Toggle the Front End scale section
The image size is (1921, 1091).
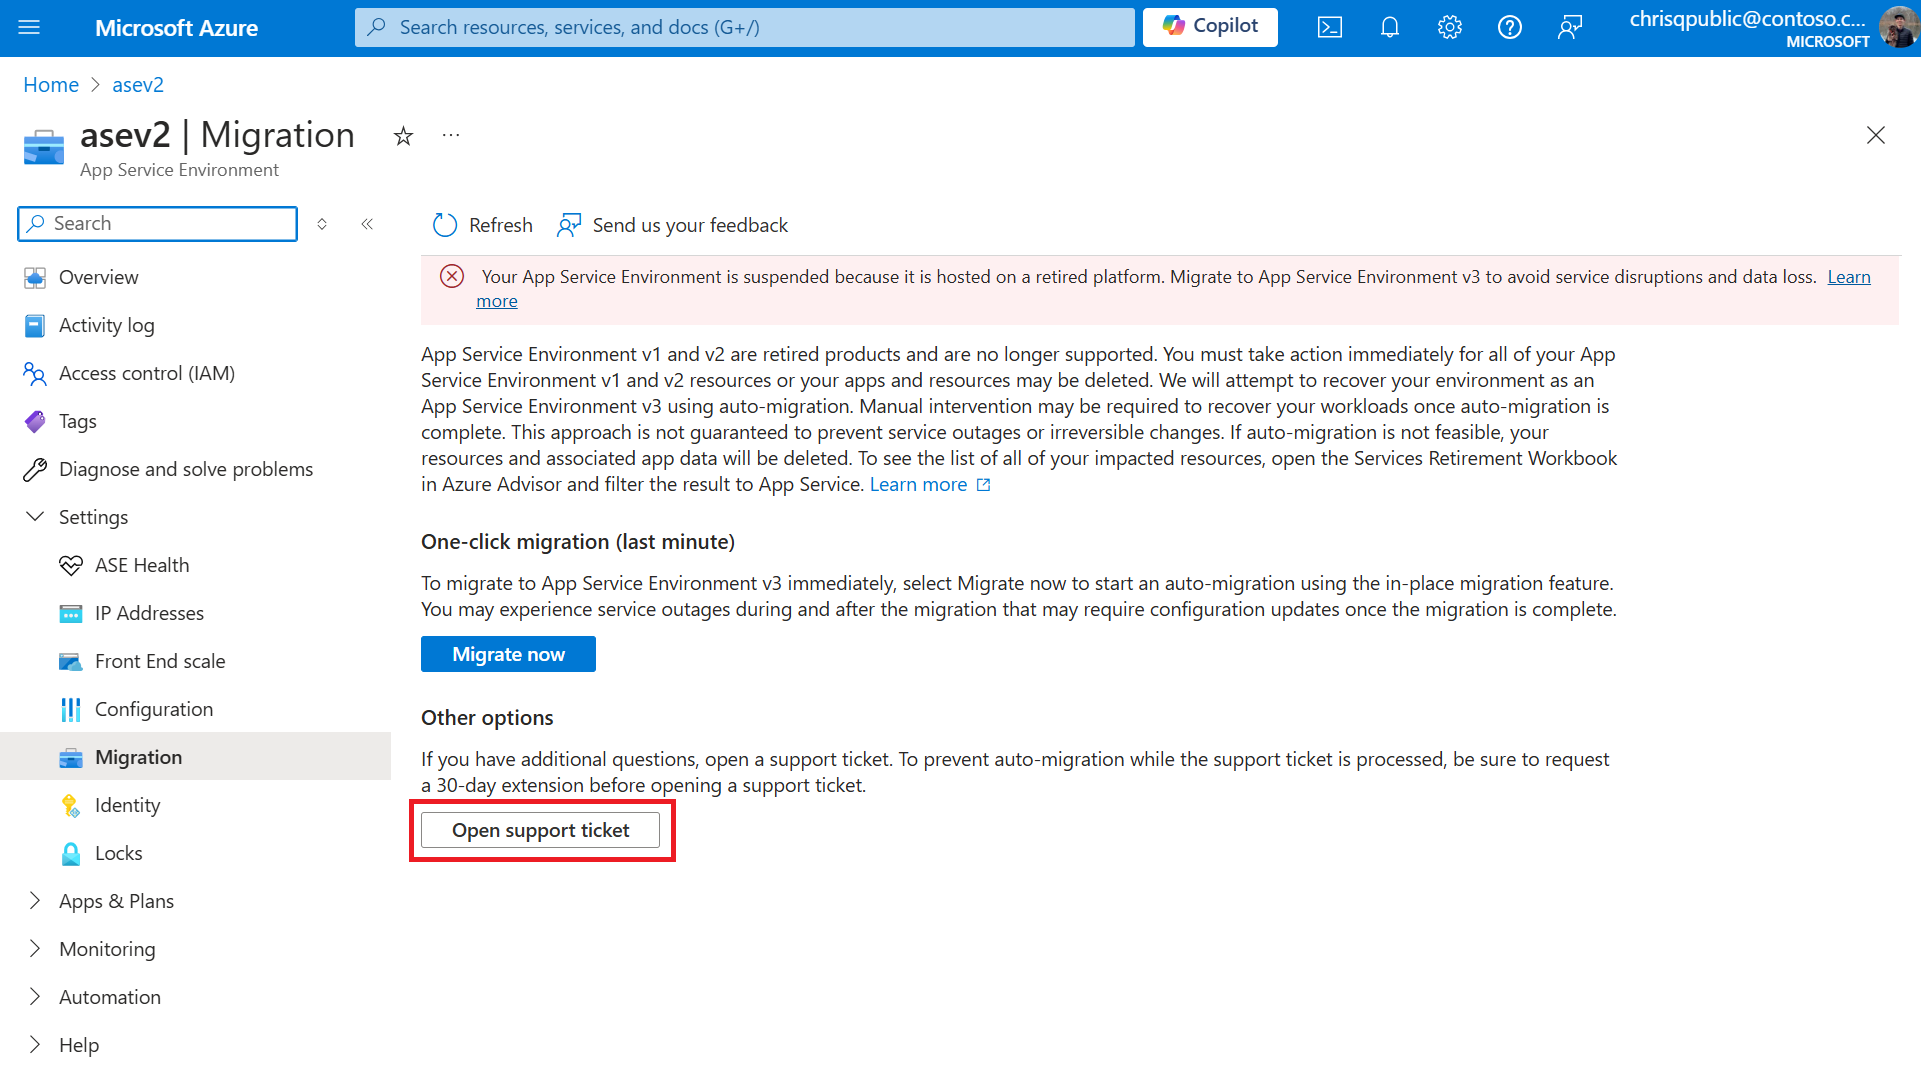(x=160, y=660)
